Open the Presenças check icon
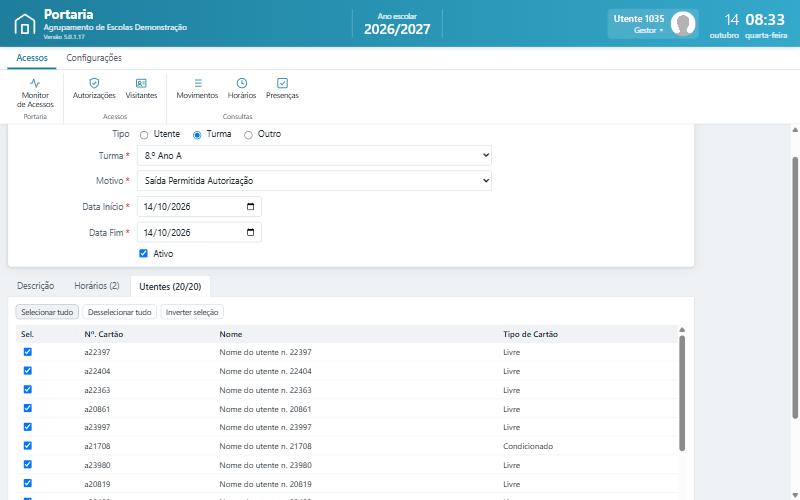 pos(282,83)
